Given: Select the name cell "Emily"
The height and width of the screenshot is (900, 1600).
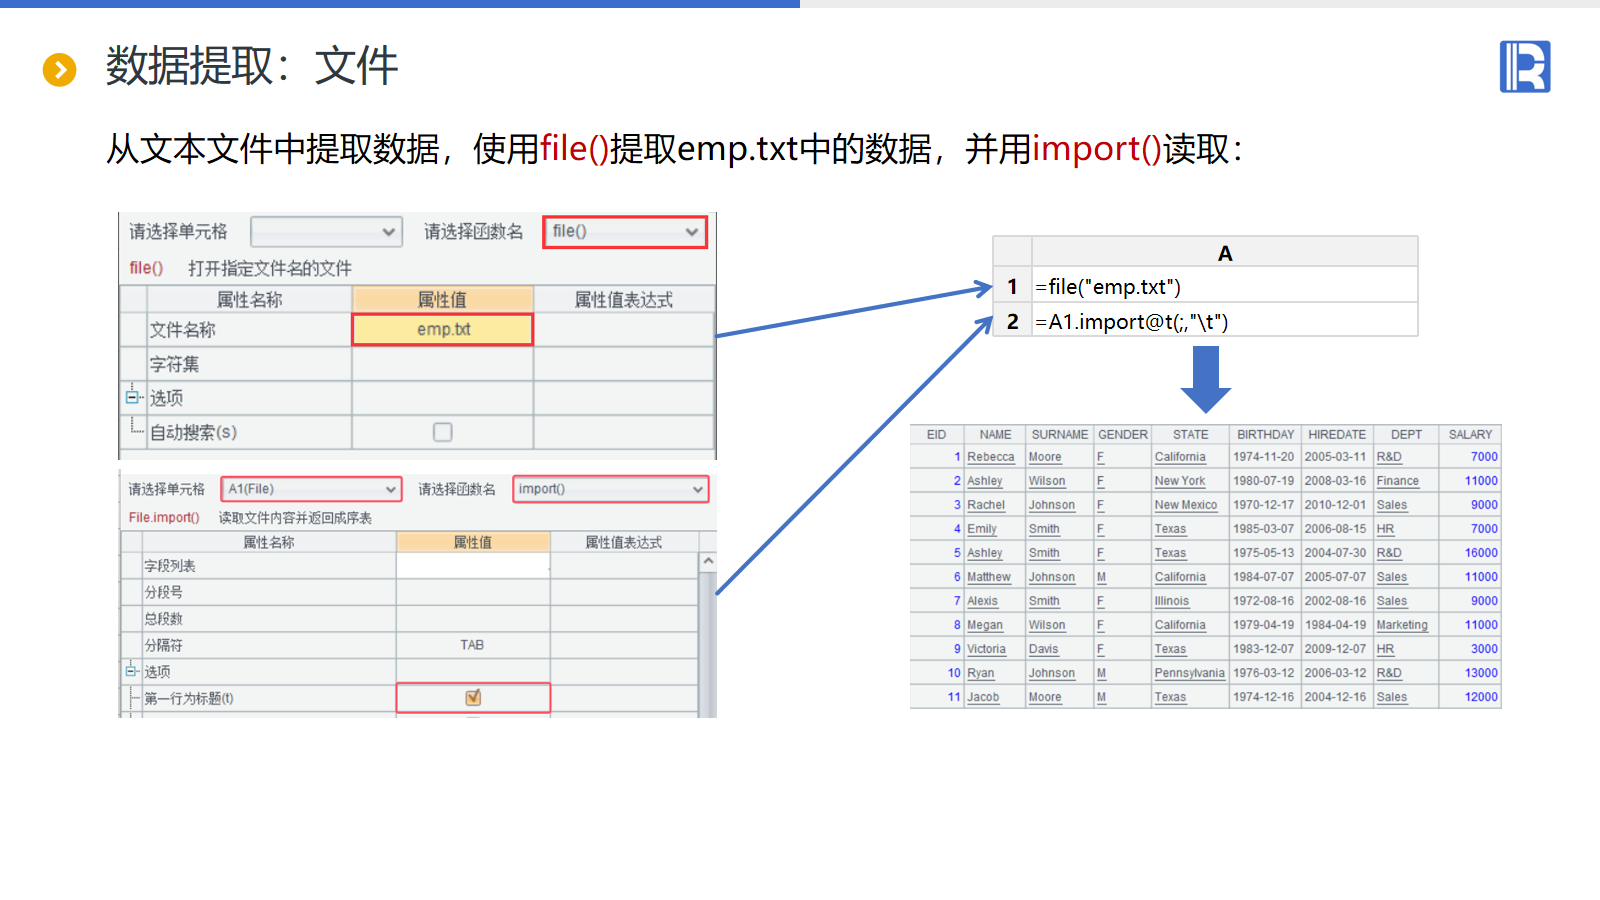Looking at the screenshot, I should click(995, 529).
